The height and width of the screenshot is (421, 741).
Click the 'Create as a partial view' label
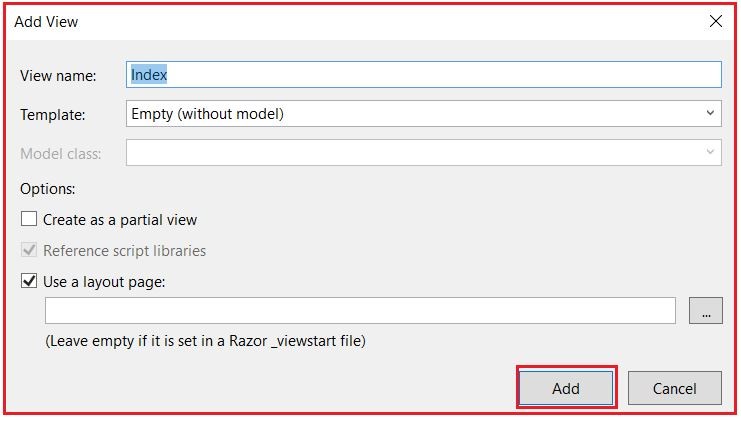[120, 220]
